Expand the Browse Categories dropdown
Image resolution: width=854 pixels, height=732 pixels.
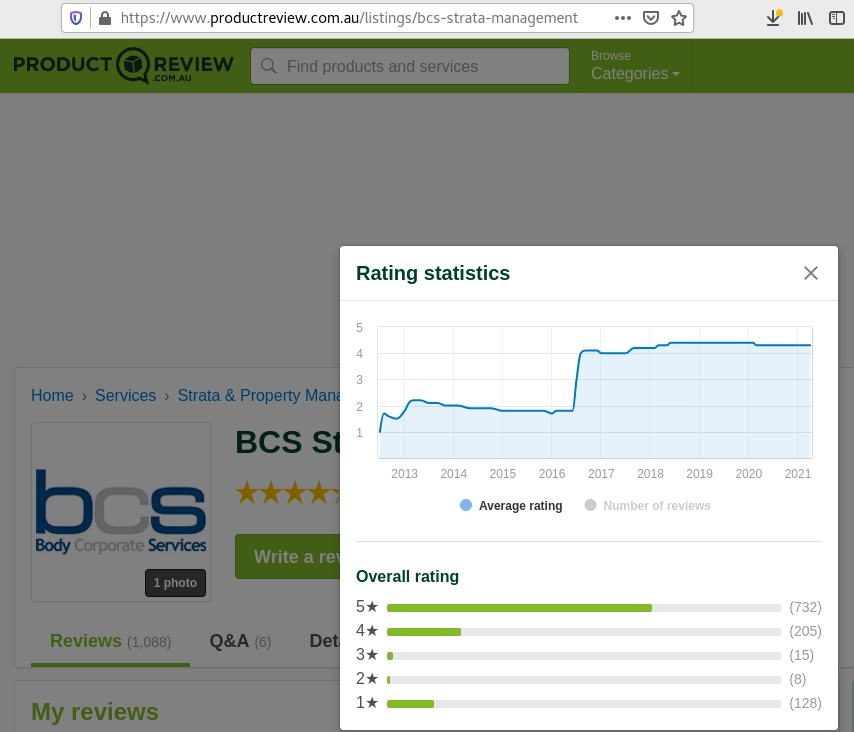point(635,66)
